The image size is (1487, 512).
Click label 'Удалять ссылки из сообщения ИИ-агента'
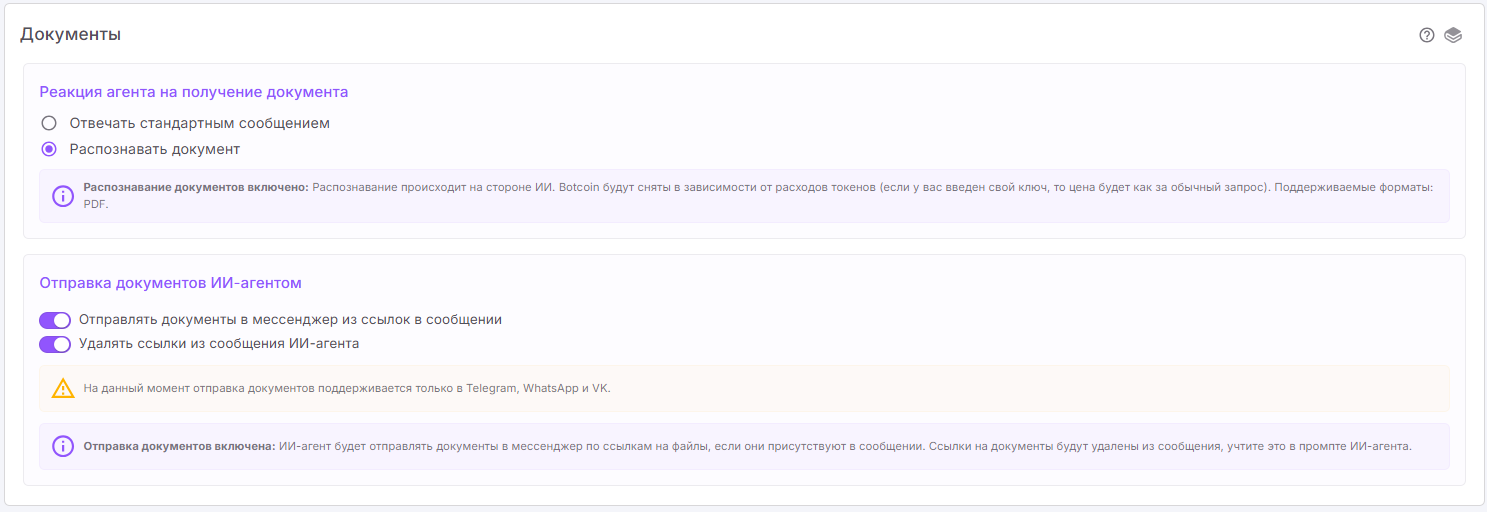(x=219, y=343)
